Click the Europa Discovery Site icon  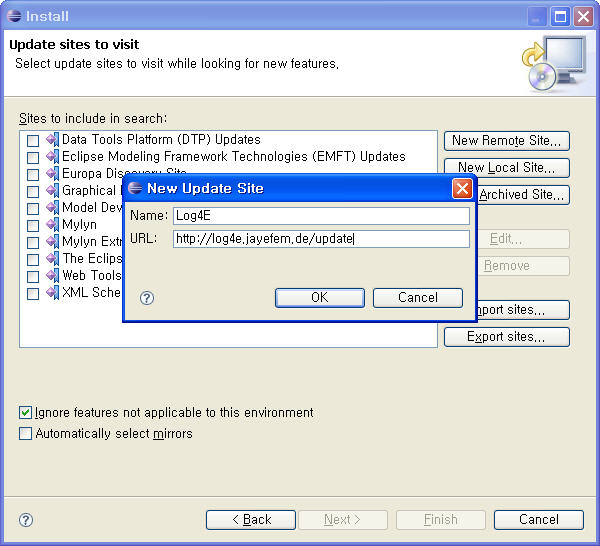pos(52,173)
